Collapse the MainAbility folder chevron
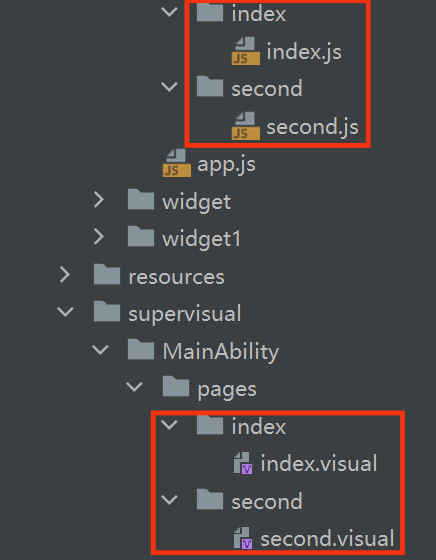 pos(100,349)
